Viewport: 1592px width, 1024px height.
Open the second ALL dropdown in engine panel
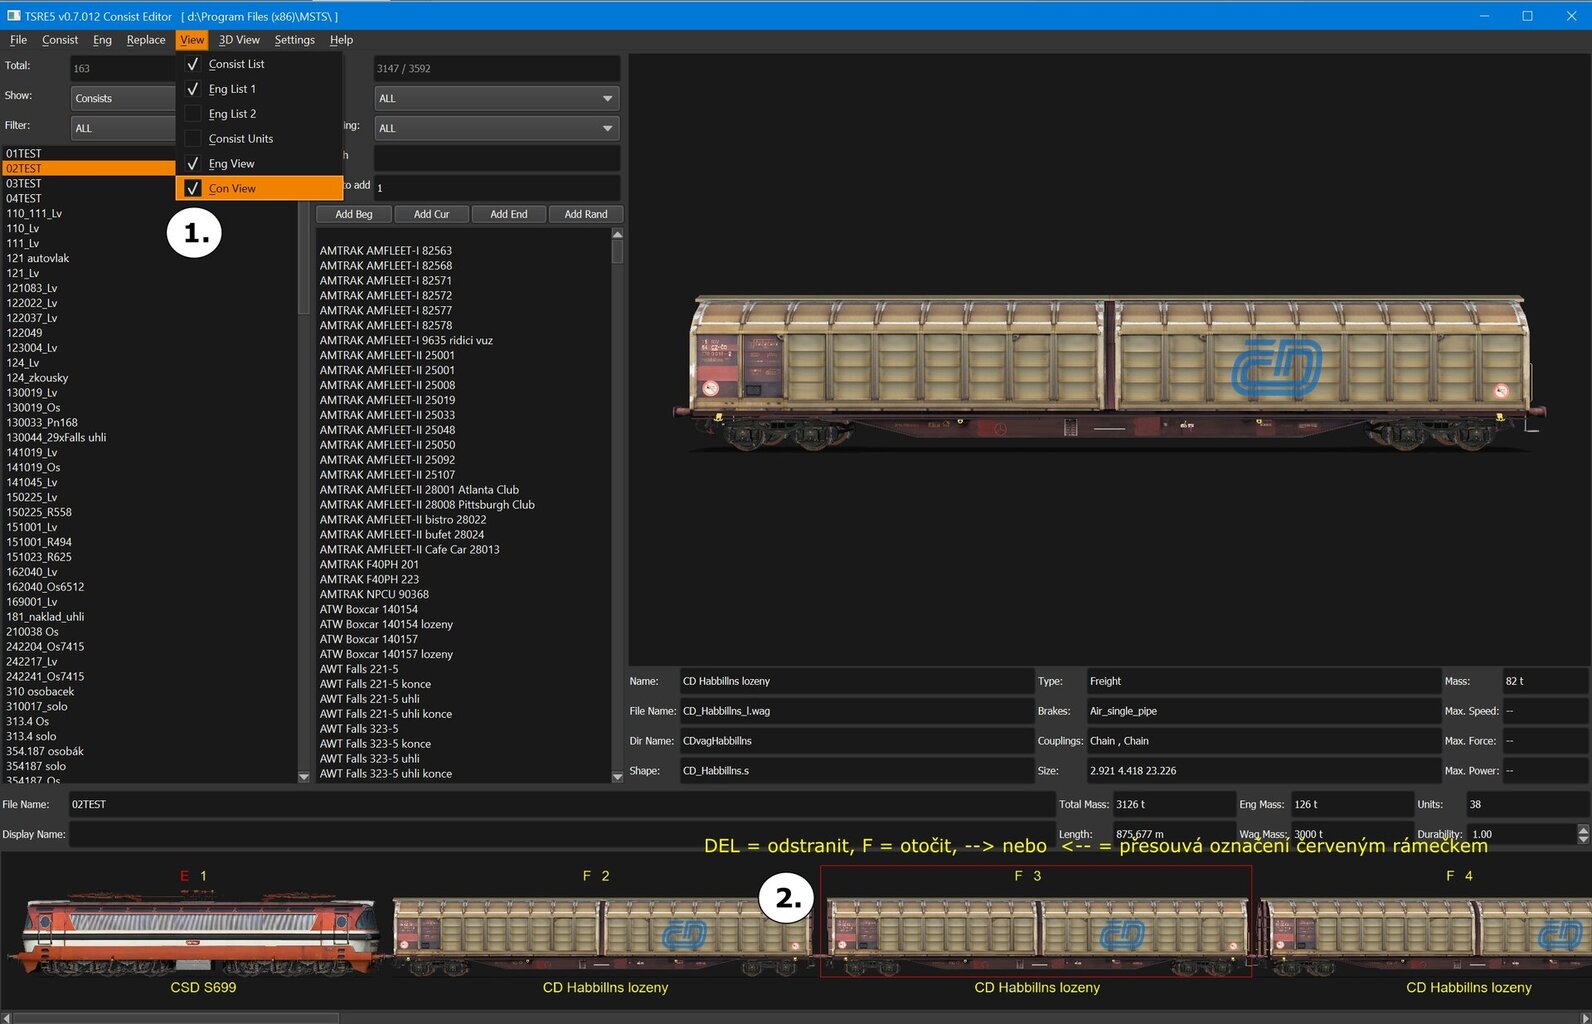497,128
